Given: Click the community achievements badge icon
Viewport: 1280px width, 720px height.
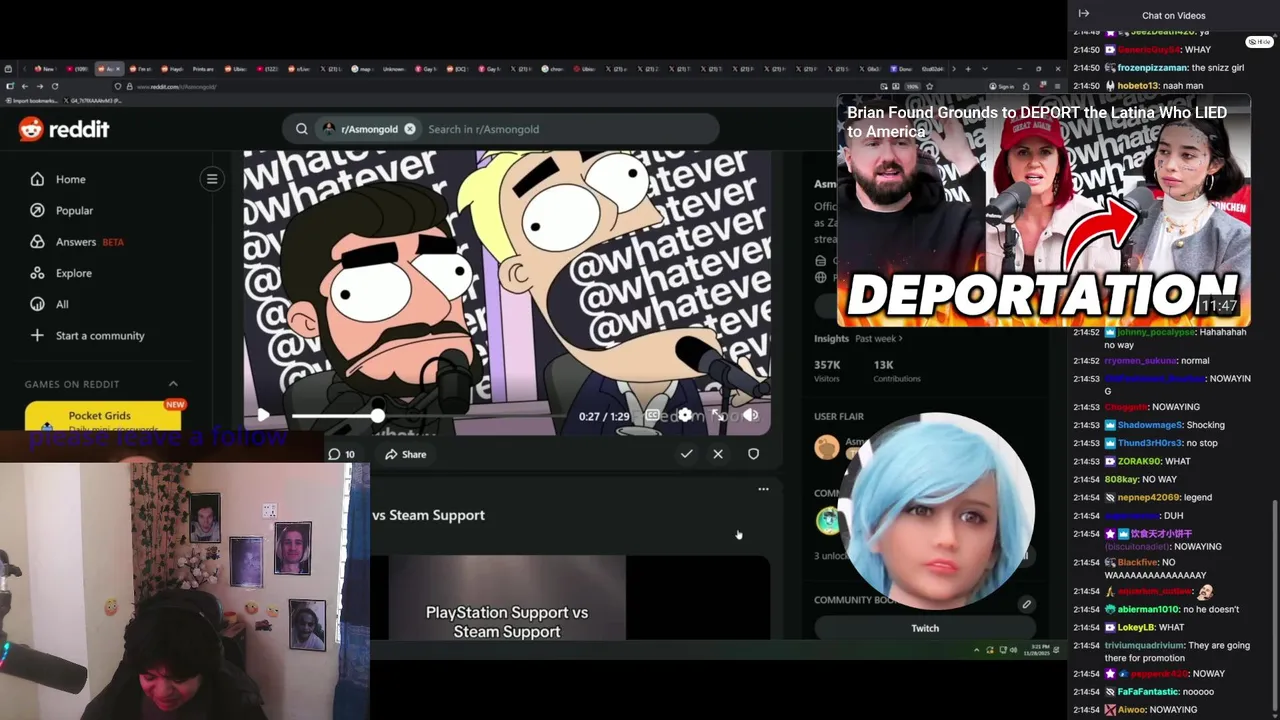Looking at the screenshot, I should [827, 520].
